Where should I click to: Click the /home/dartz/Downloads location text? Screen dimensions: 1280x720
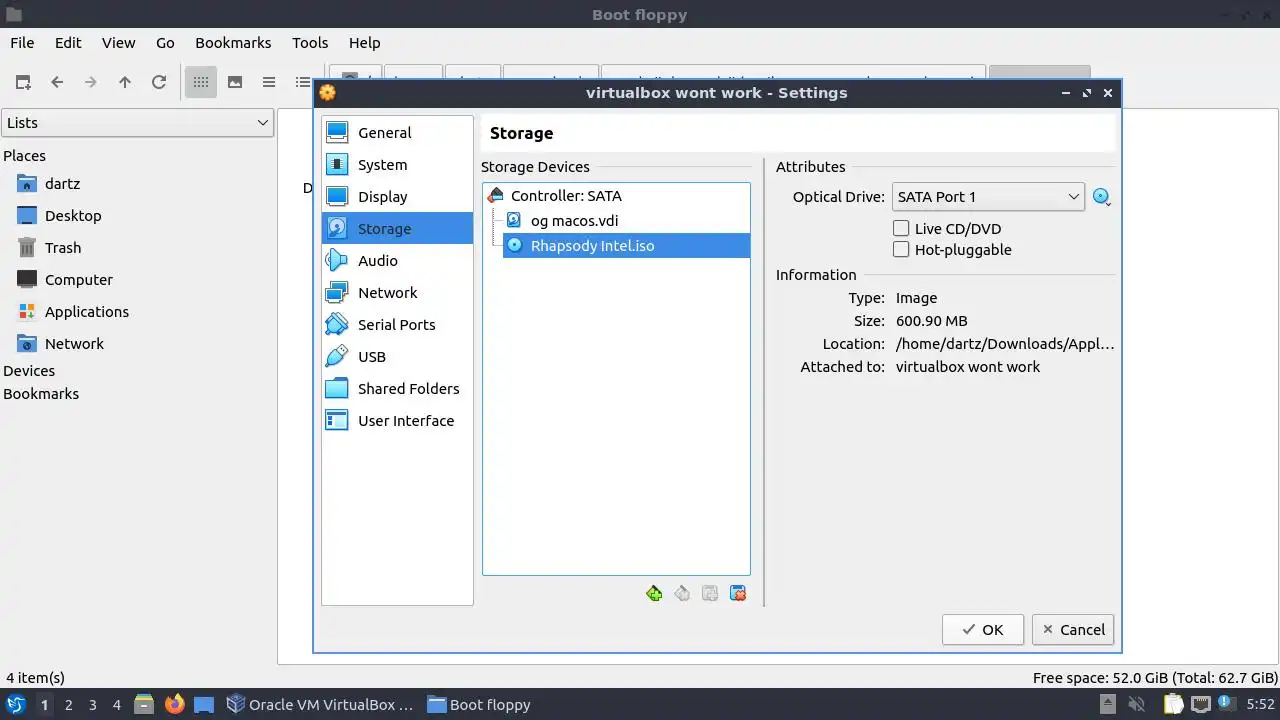[x=1005, y=344]
